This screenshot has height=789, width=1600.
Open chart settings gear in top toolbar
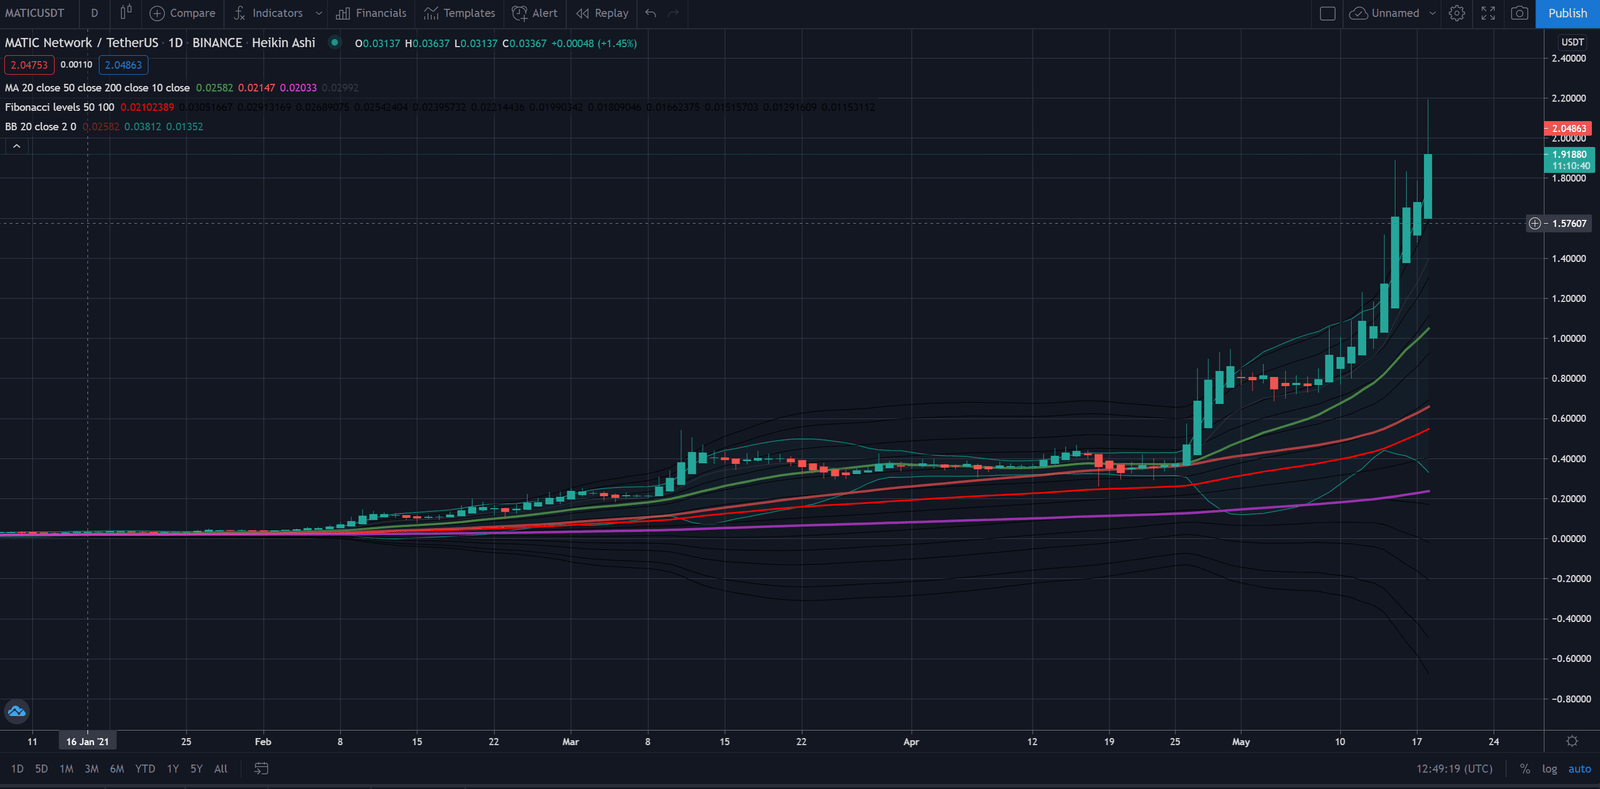click(1457, 13)
